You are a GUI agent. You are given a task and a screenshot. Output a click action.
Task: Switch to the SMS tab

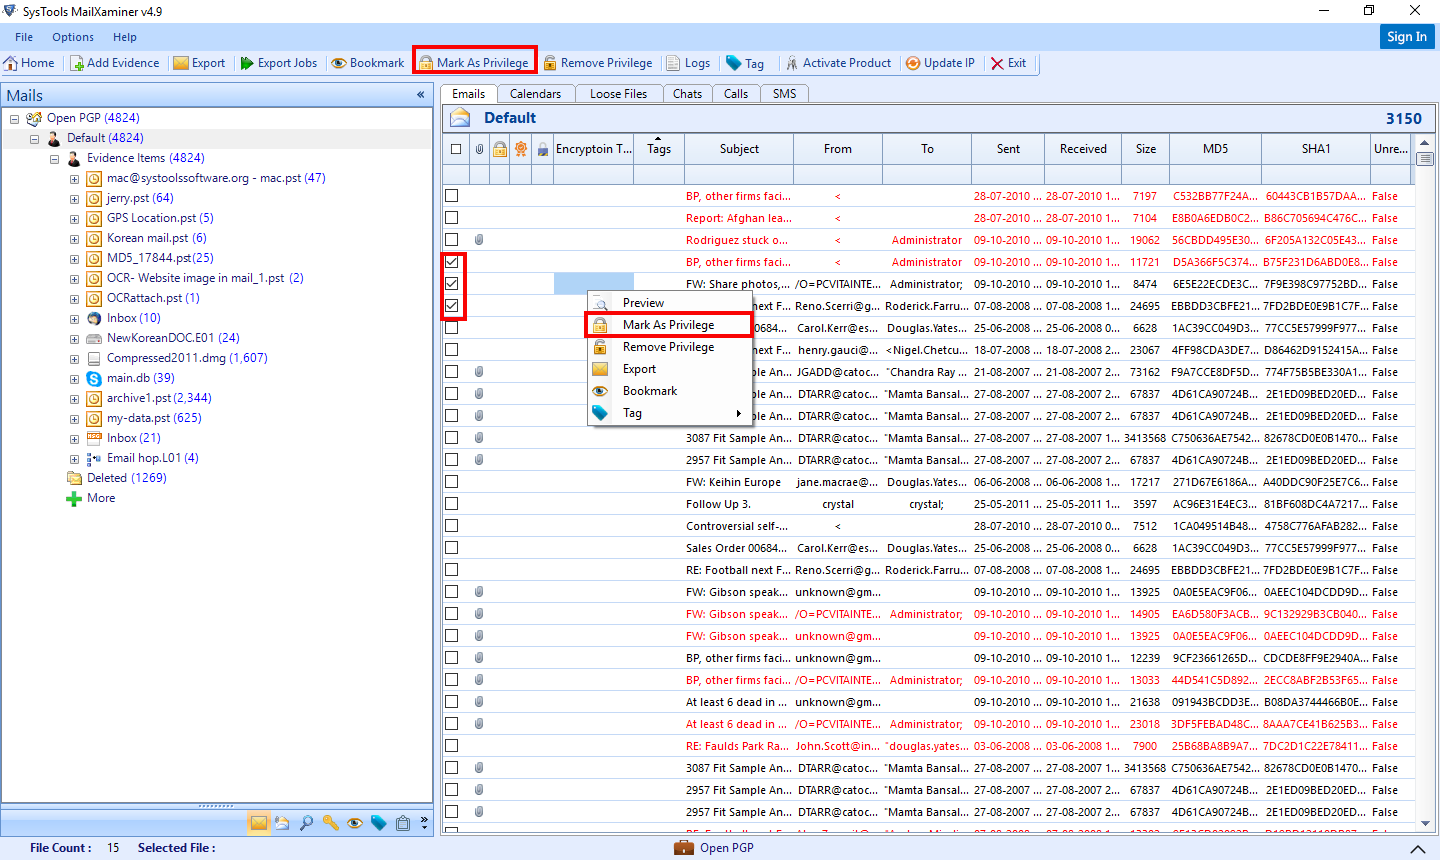785,94
